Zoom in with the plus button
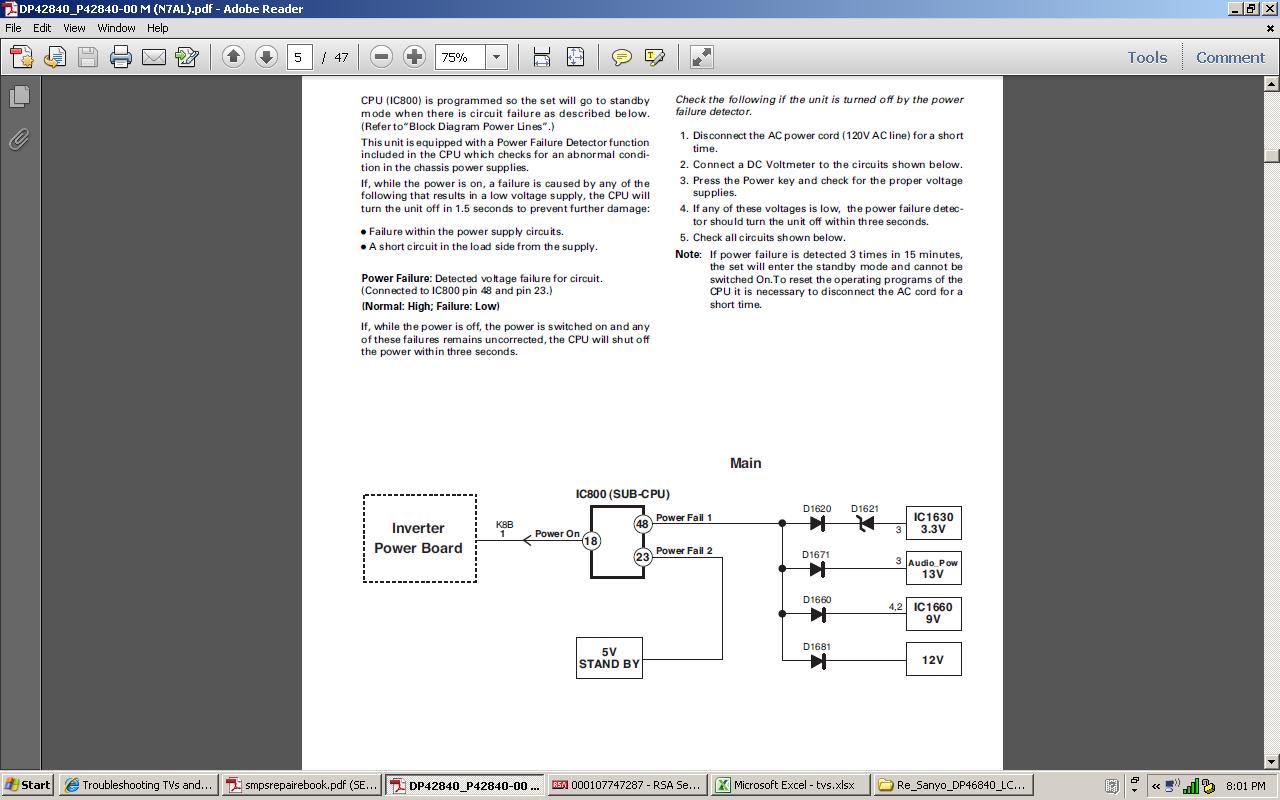 414,57
